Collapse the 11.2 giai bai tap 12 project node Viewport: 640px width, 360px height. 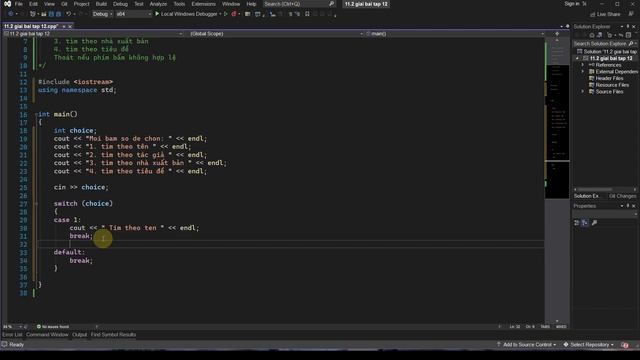577,58
